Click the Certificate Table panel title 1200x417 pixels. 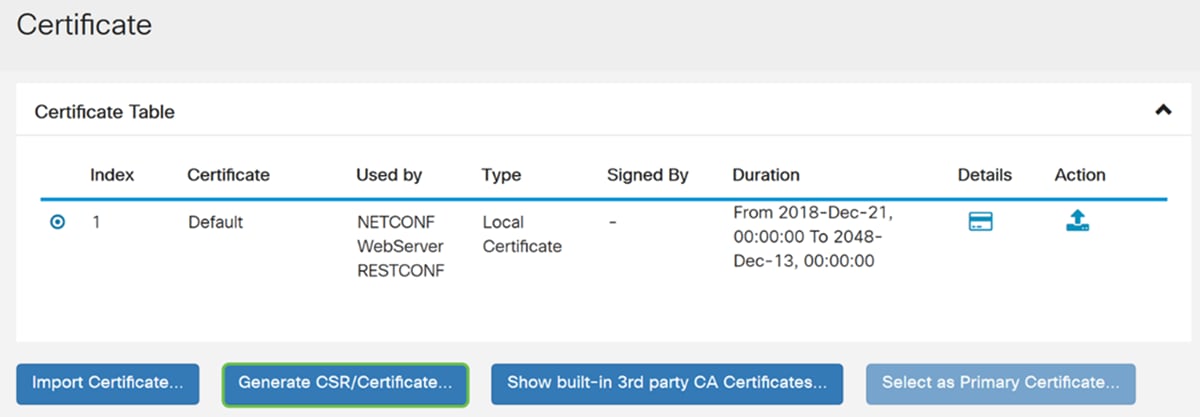(105, 112)
